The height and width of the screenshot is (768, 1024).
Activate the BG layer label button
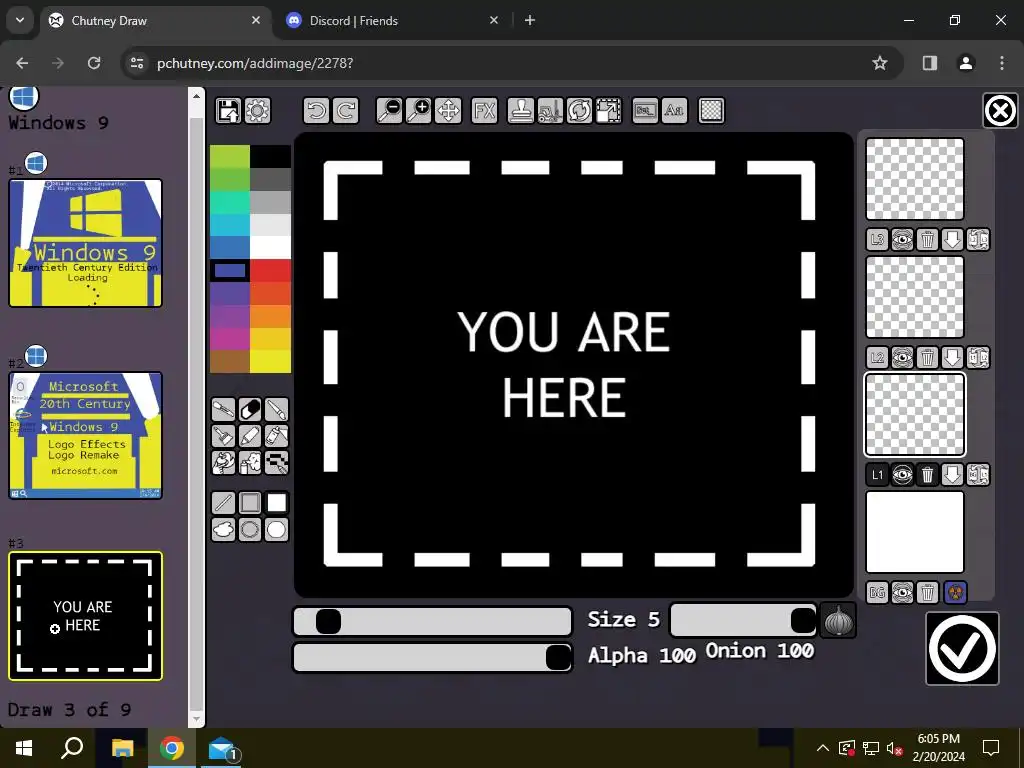pyautogui.click(x=878, y=593)
